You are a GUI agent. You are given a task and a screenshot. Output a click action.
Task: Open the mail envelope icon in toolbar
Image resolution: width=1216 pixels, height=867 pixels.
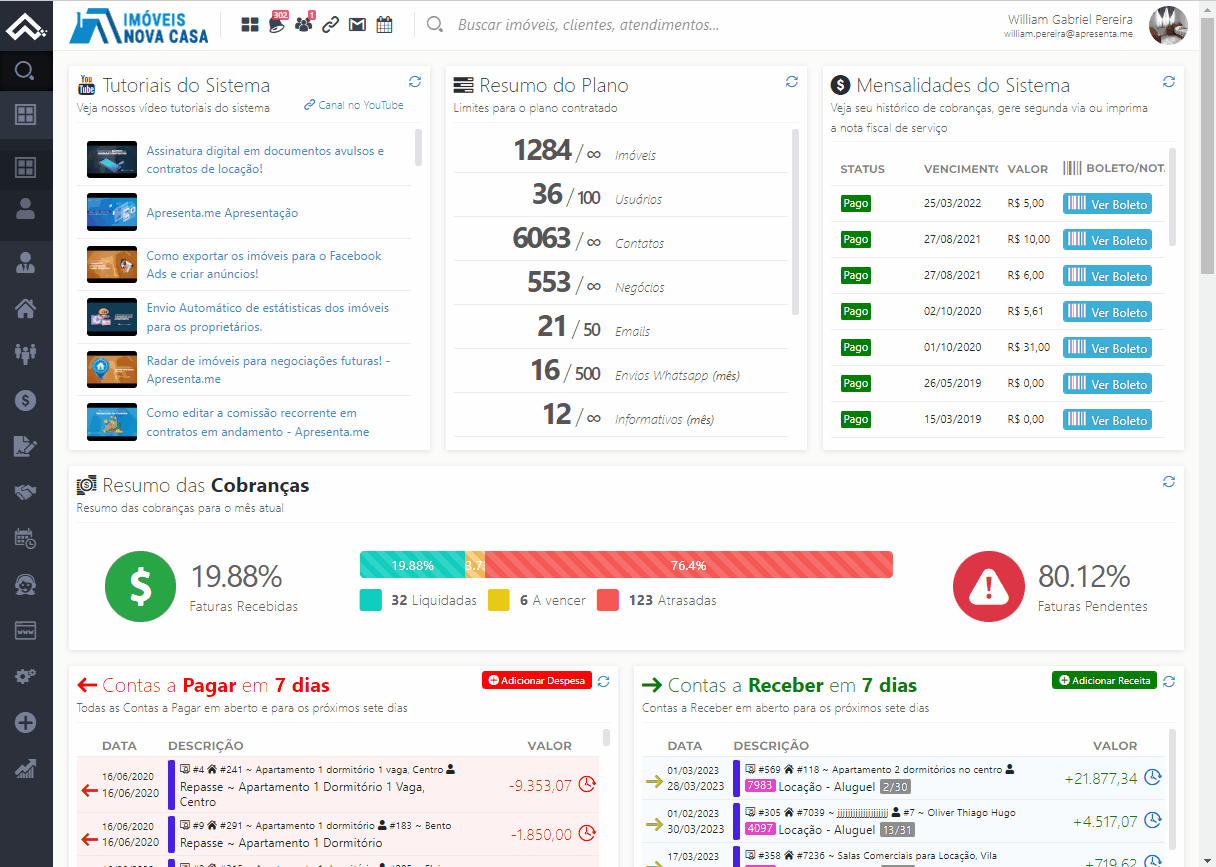357,25
